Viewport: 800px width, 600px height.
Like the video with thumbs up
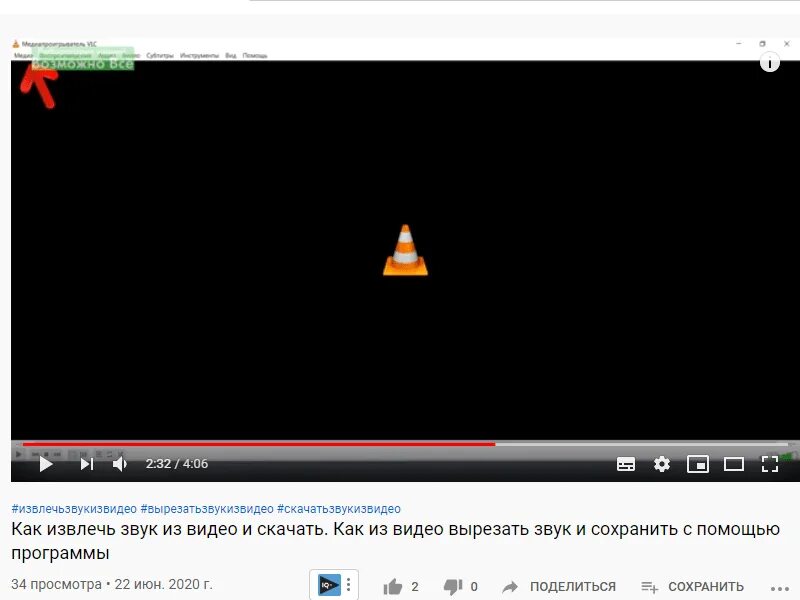coord(393,587)
